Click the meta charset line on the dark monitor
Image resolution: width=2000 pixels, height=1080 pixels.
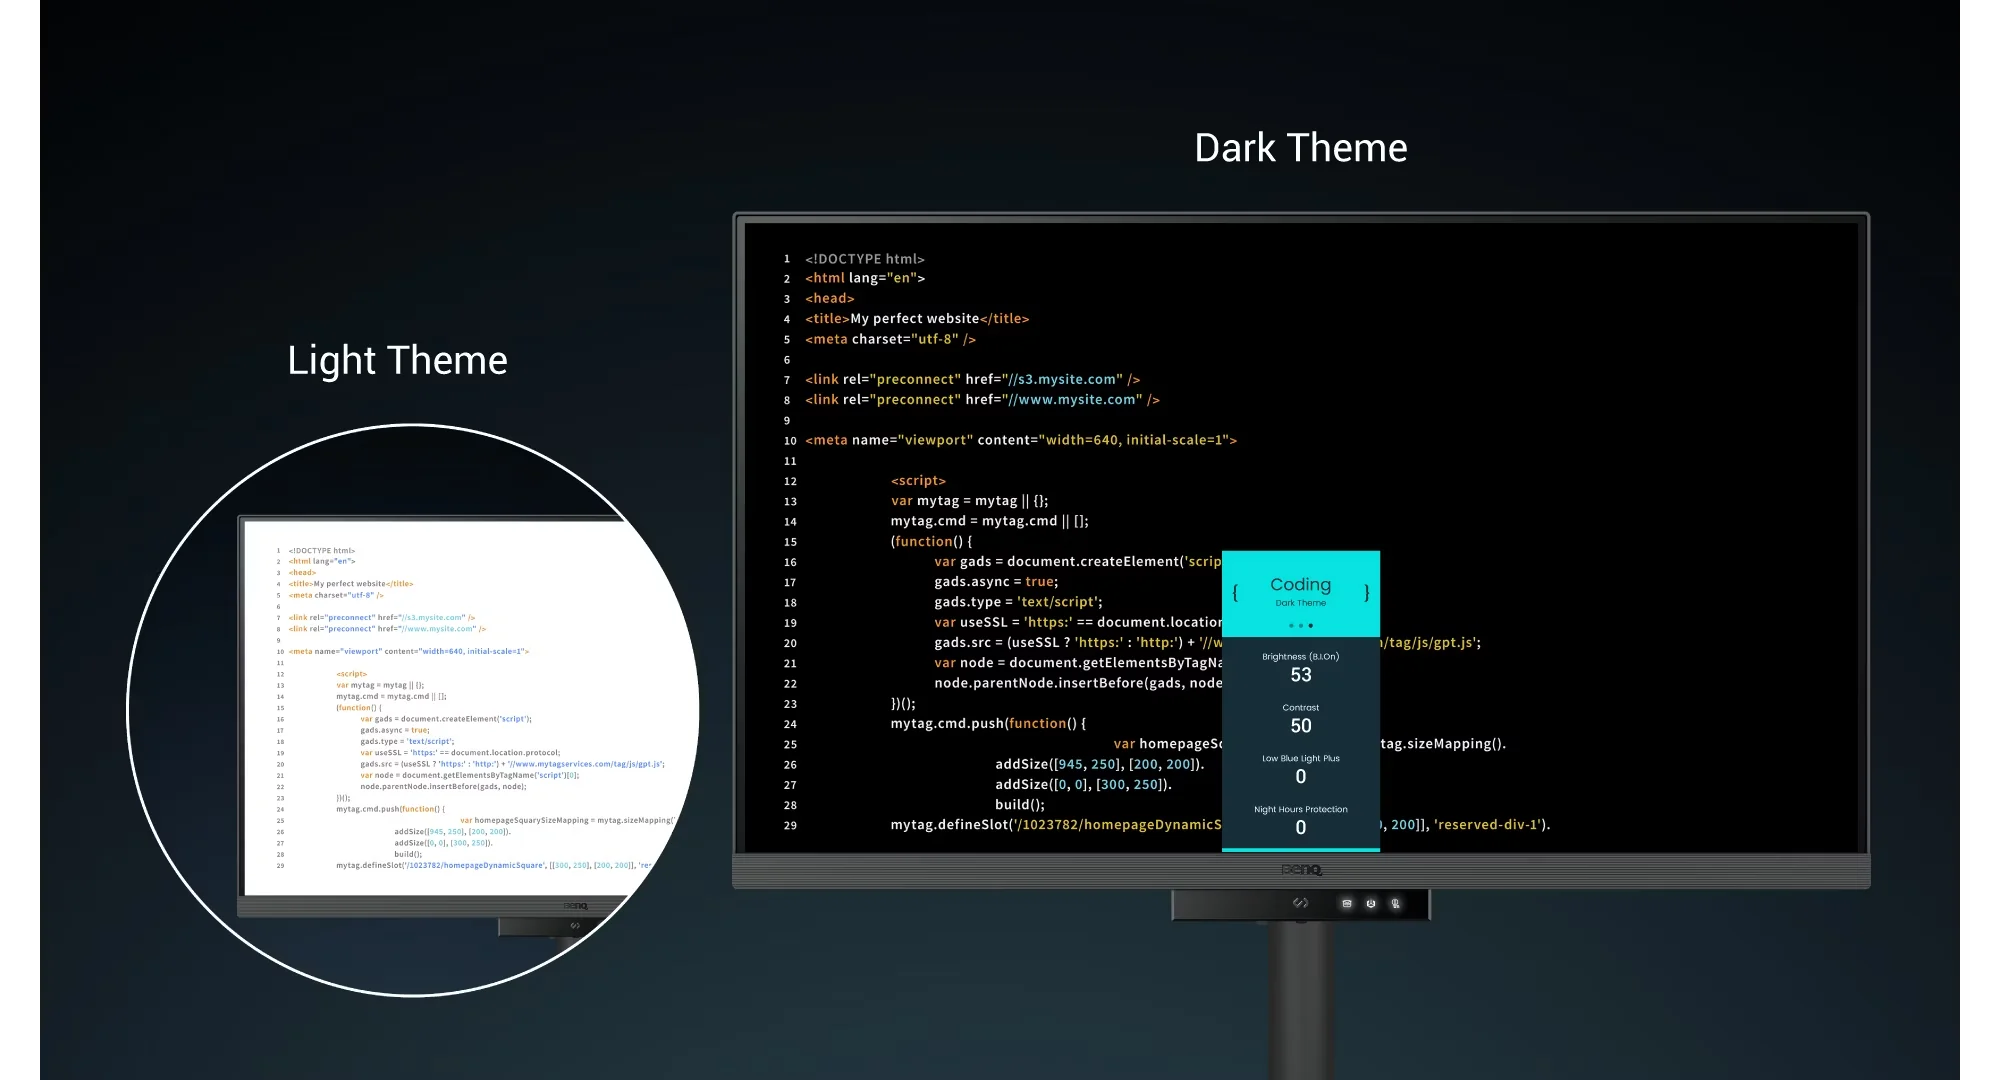click(890, 339)
